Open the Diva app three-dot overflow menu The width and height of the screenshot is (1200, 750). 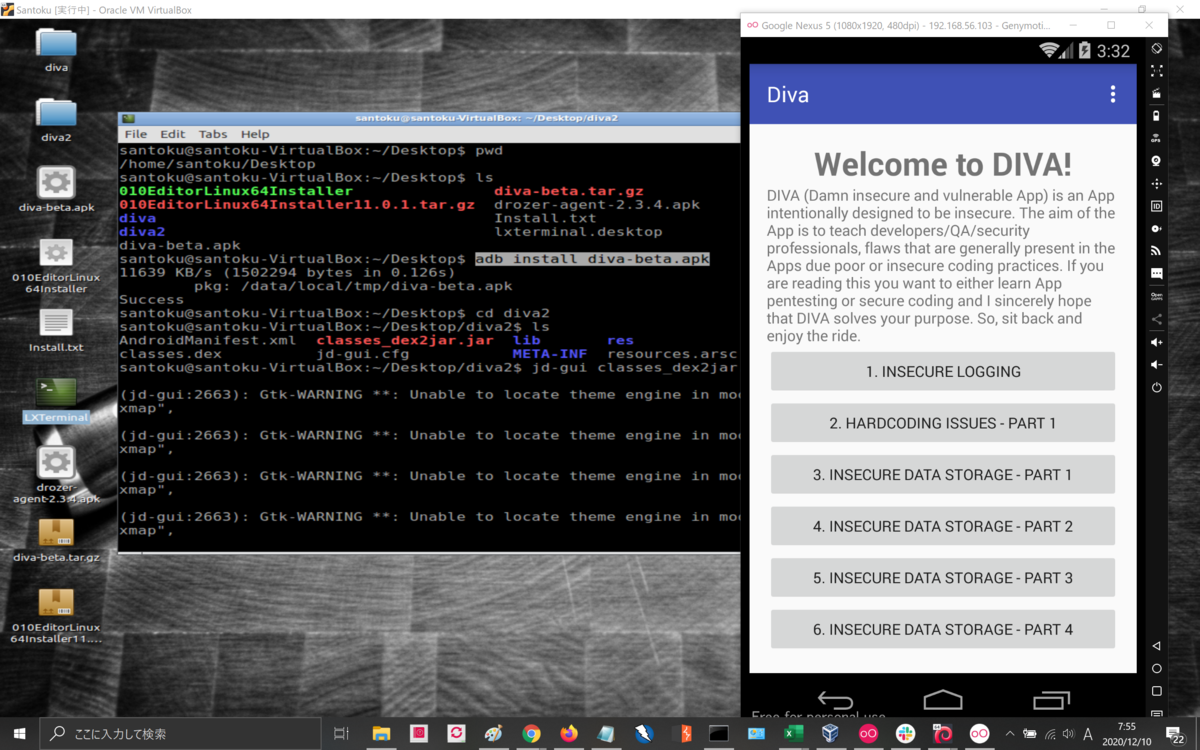click(x=1112, y=94)
